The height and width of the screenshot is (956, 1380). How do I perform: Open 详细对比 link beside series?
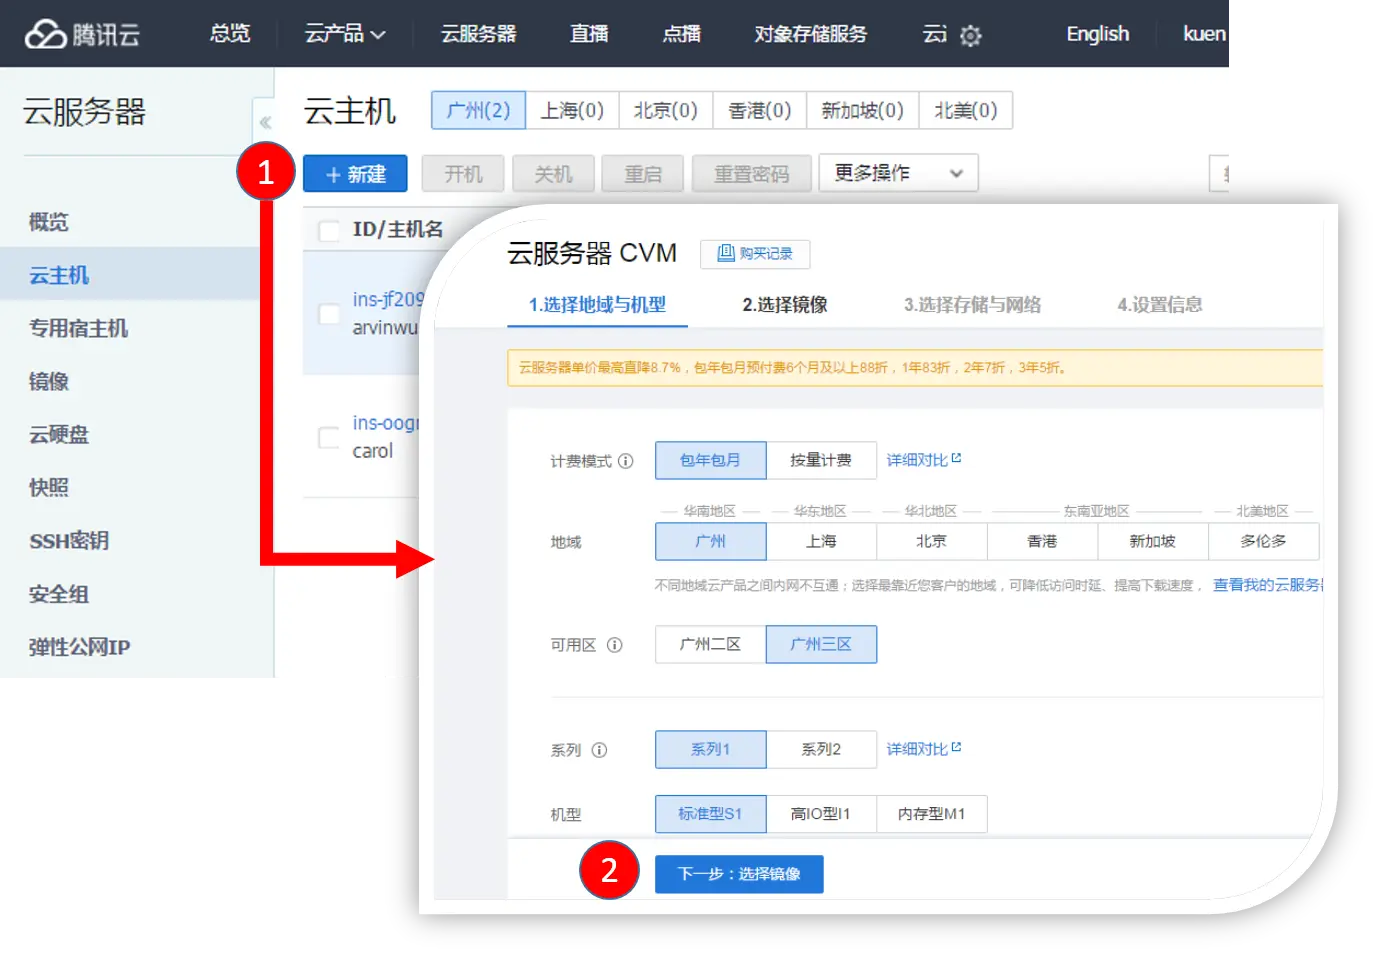924,749
